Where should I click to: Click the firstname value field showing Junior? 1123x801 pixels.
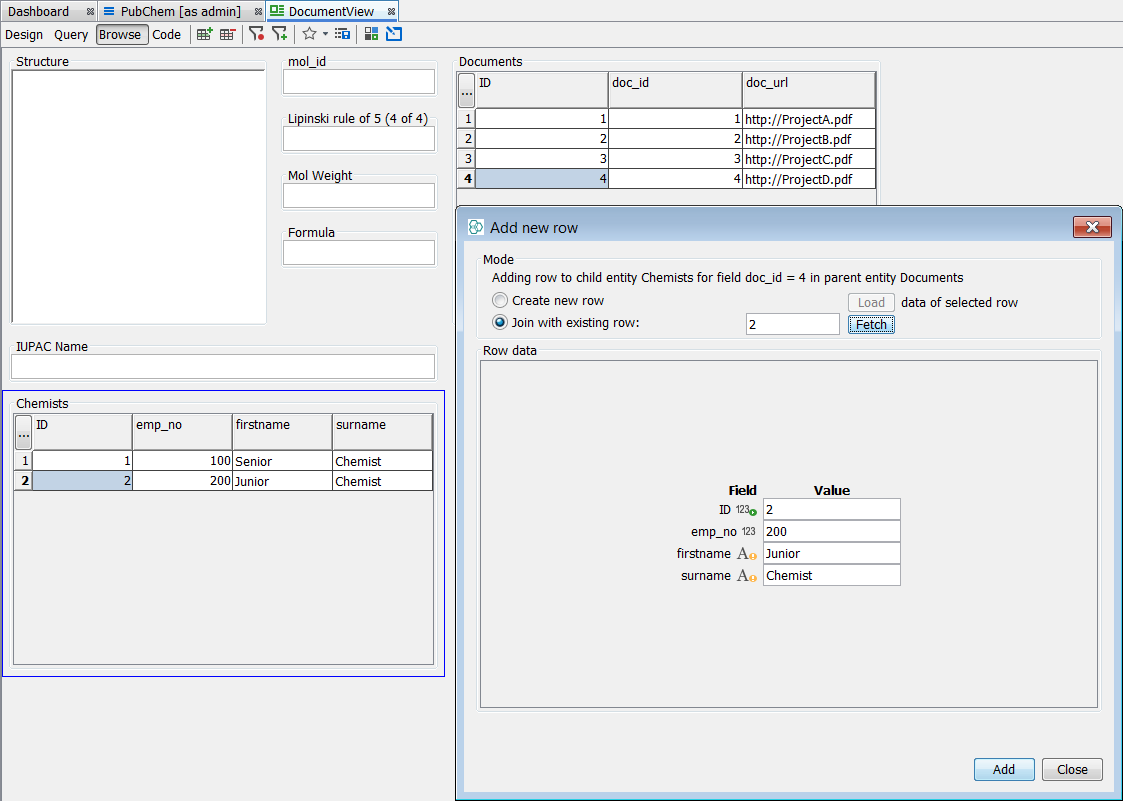tap(831, 553)
